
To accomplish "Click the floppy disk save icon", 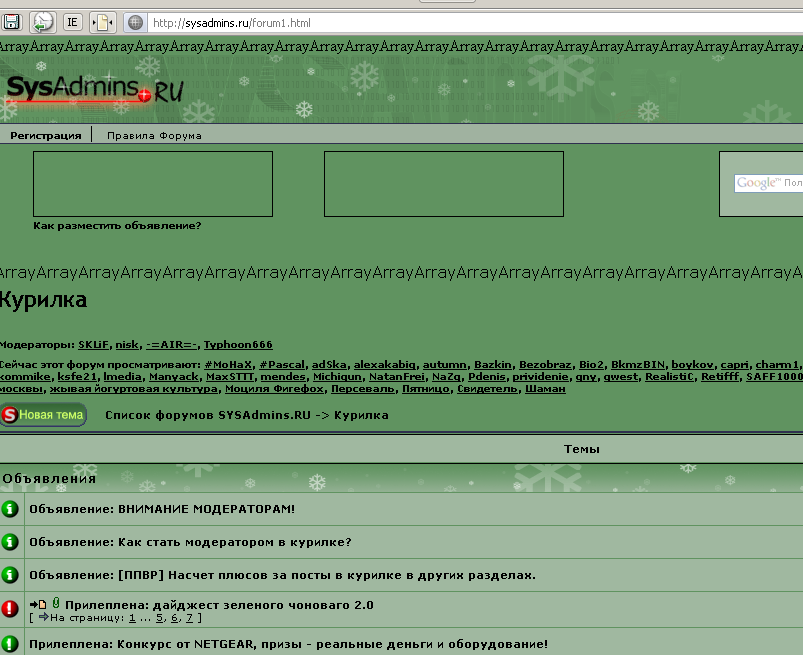I will click(x=11, y=22).
